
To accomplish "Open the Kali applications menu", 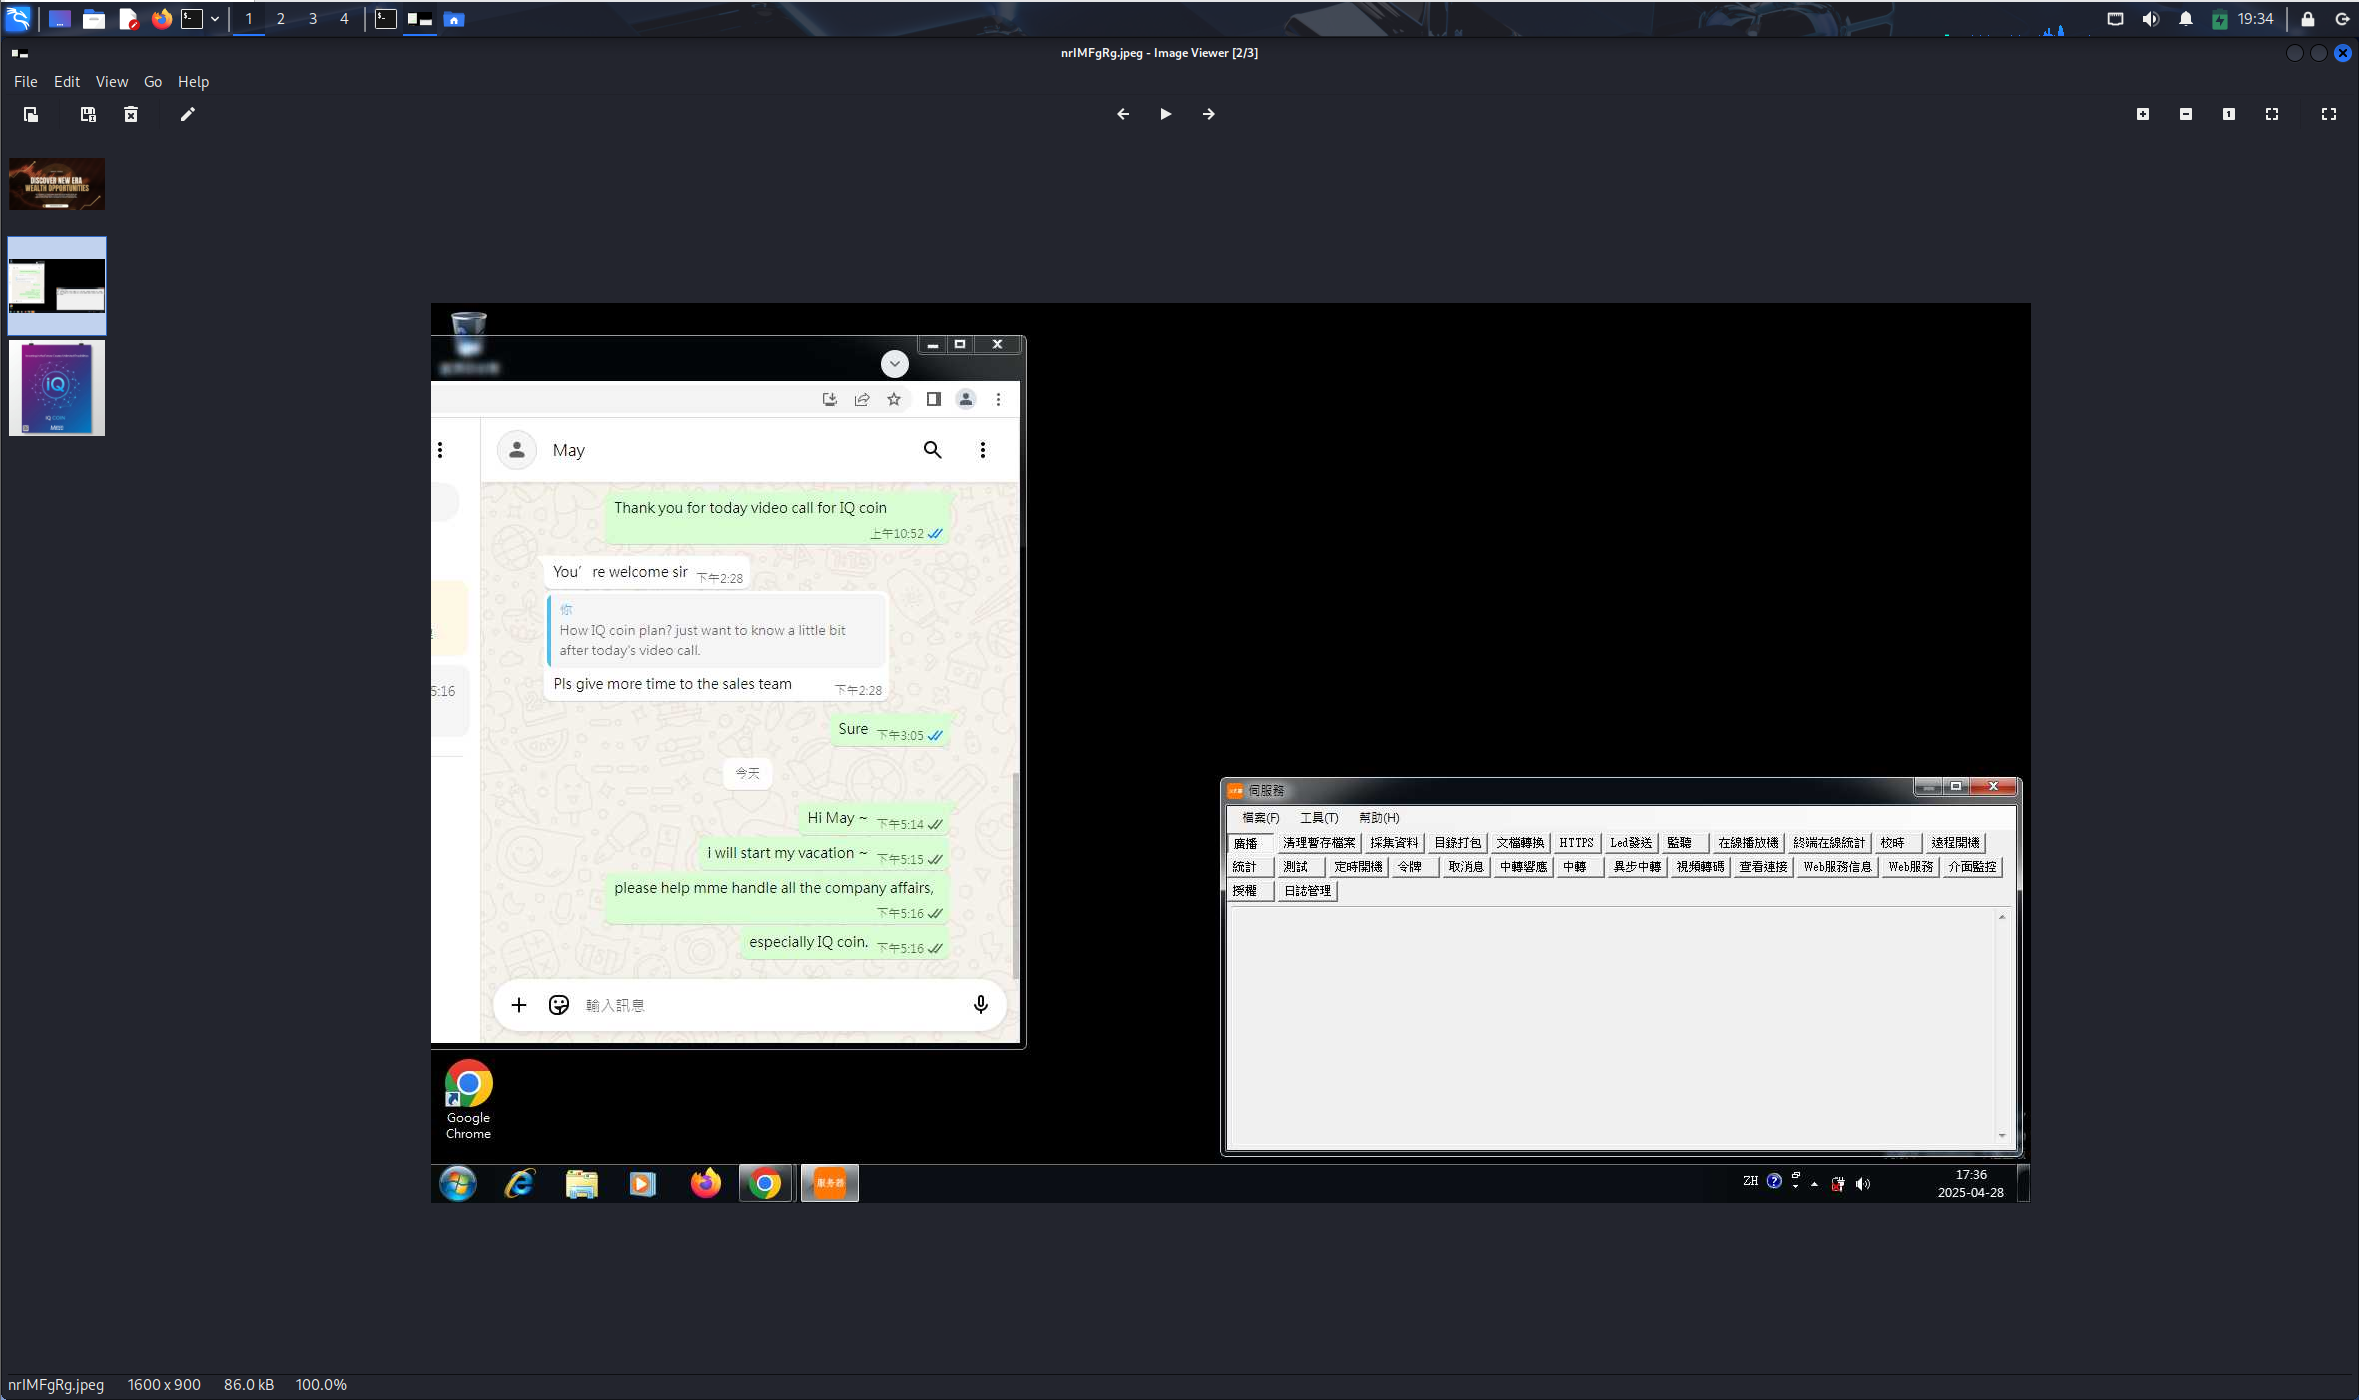I will point(19,19).
